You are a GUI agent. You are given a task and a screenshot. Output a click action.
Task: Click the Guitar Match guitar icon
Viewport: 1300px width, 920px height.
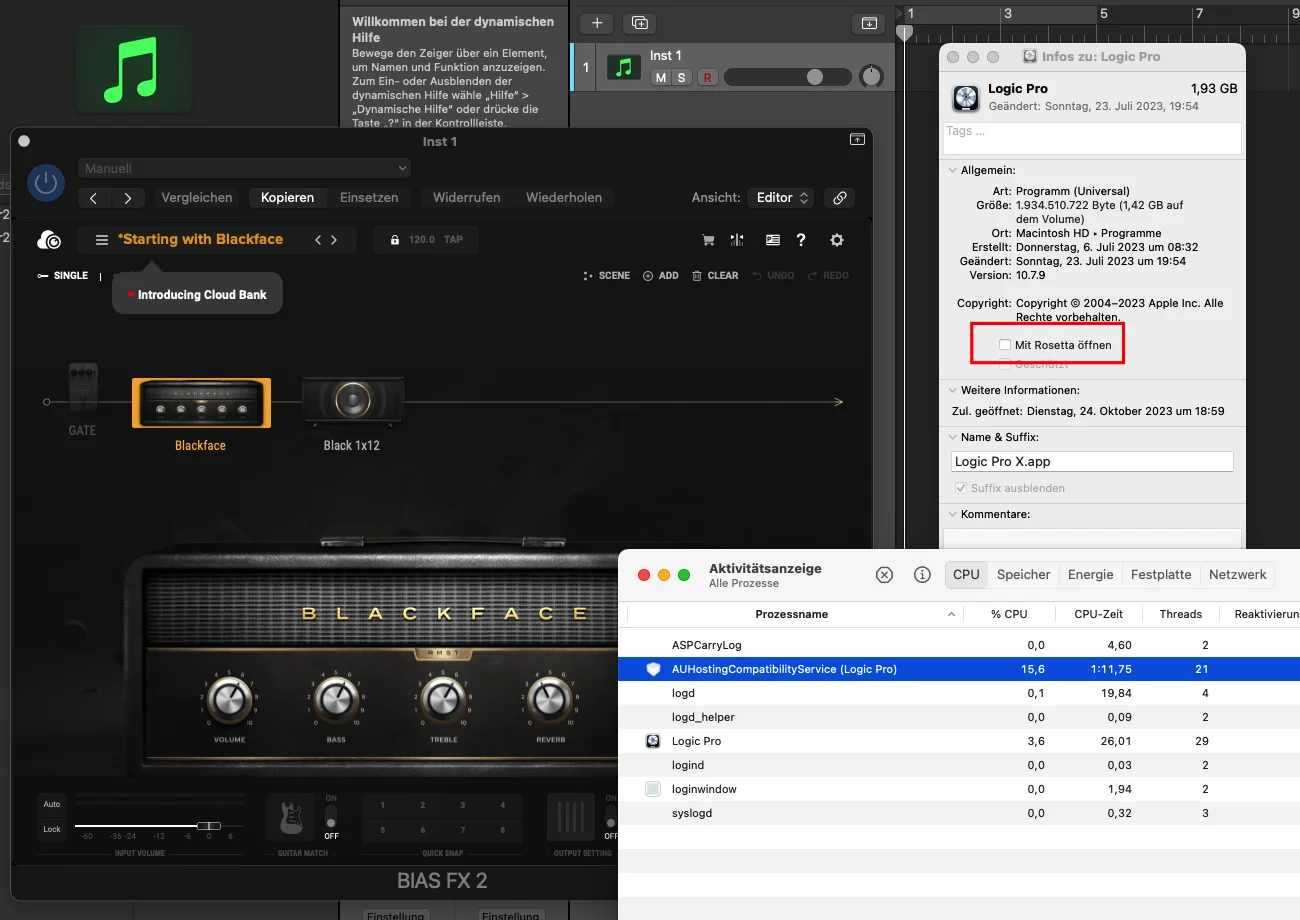point(290,818)
